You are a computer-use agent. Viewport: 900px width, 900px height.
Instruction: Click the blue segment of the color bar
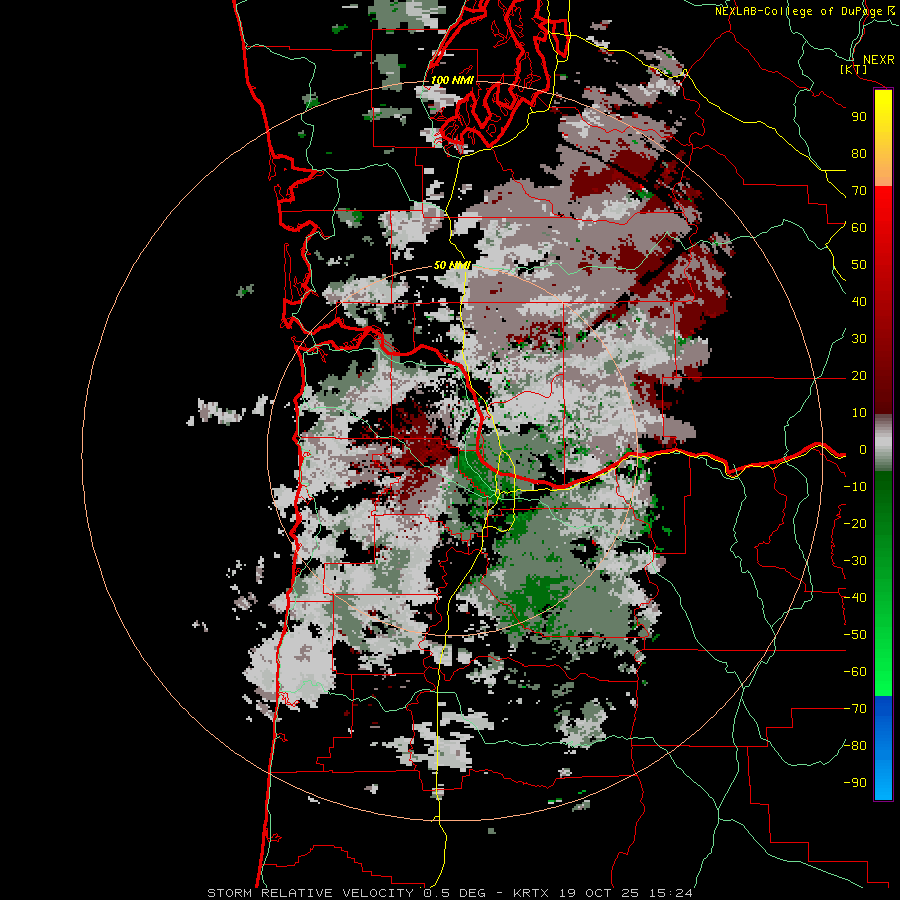pos(883,748)
